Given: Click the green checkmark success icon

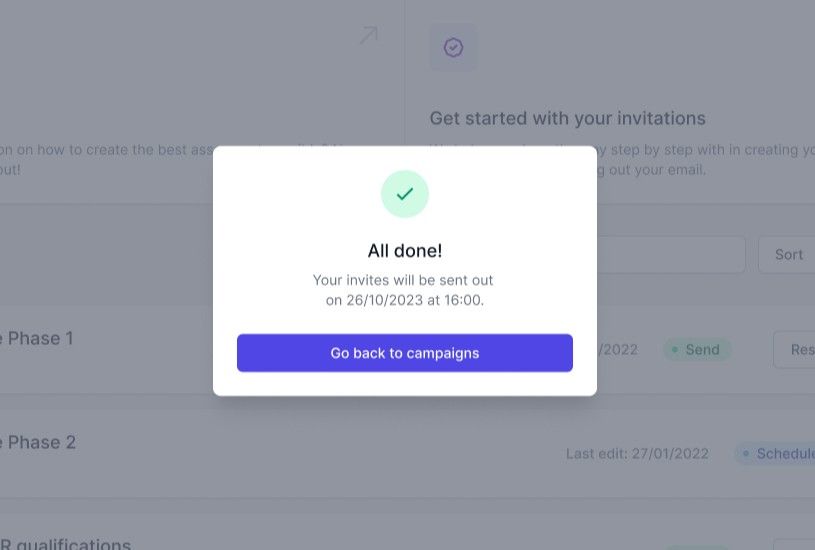Looking at the screenshot, I should (405, 194).
